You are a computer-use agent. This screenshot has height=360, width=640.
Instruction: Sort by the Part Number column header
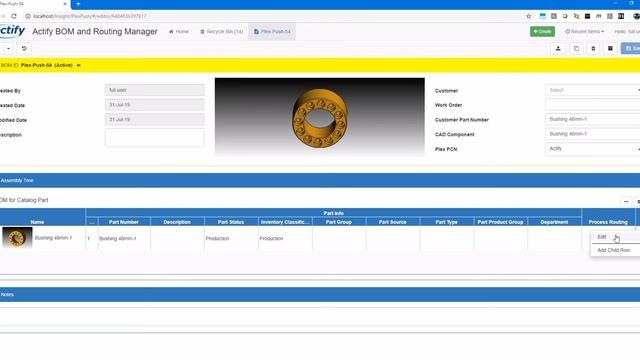124,222
